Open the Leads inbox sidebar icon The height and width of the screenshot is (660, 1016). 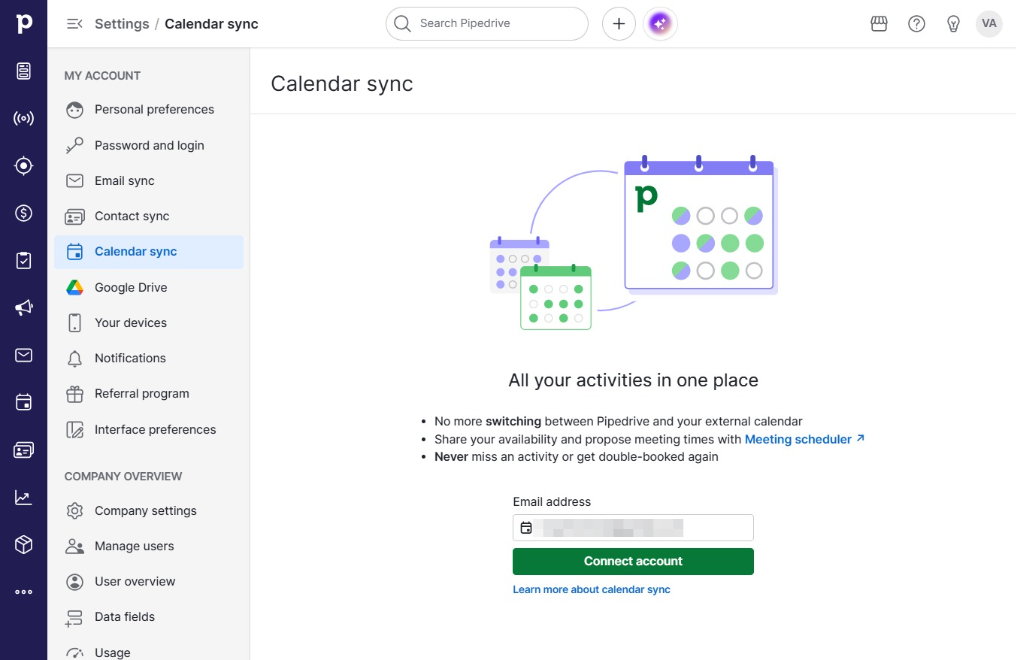tap(24, 71)
